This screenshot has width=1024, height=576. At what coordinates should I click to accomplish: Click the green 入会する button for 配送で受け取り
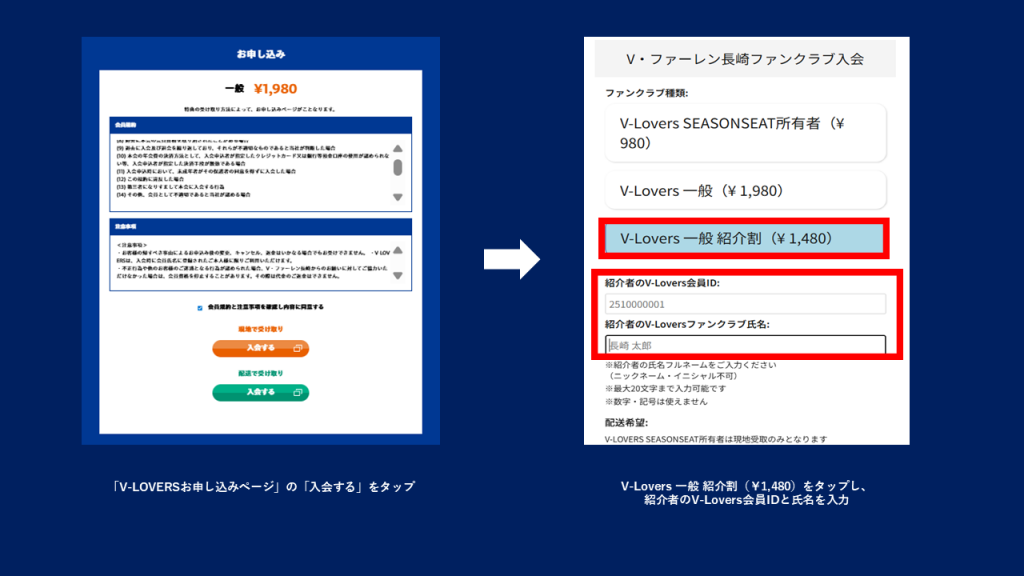(x=261, y=392)
